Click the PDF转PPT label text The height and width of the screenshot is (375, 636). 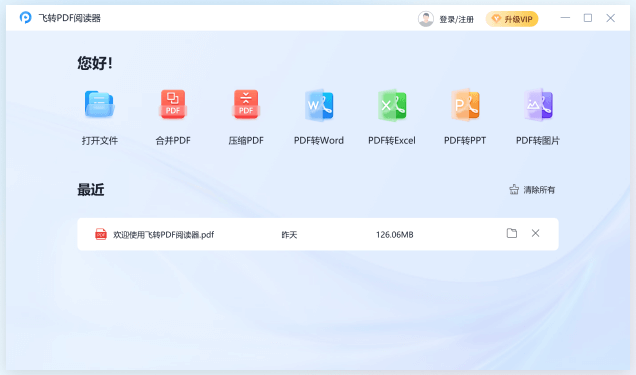pyautogui.click(x=465, y=141)
